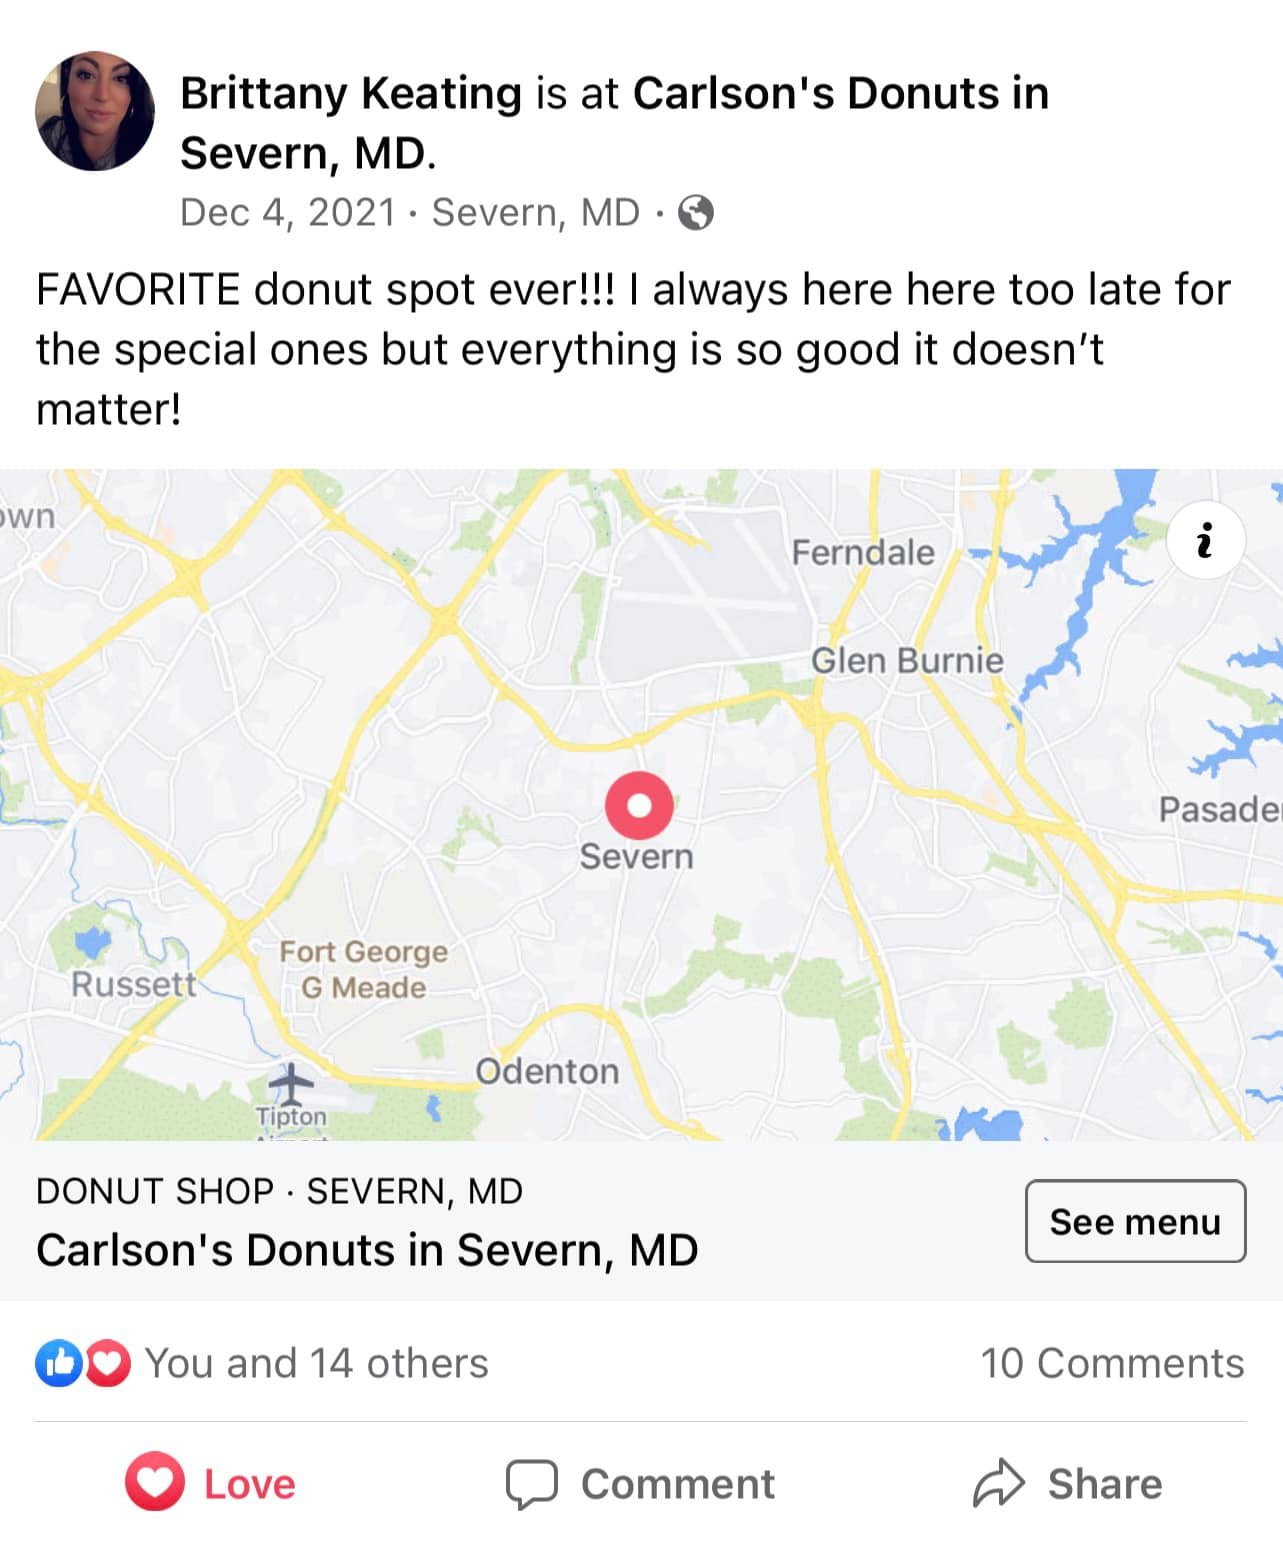Tap the share arrow icon
The width and height of the screenshot is (1283, 1548).
click(998, 1483)
